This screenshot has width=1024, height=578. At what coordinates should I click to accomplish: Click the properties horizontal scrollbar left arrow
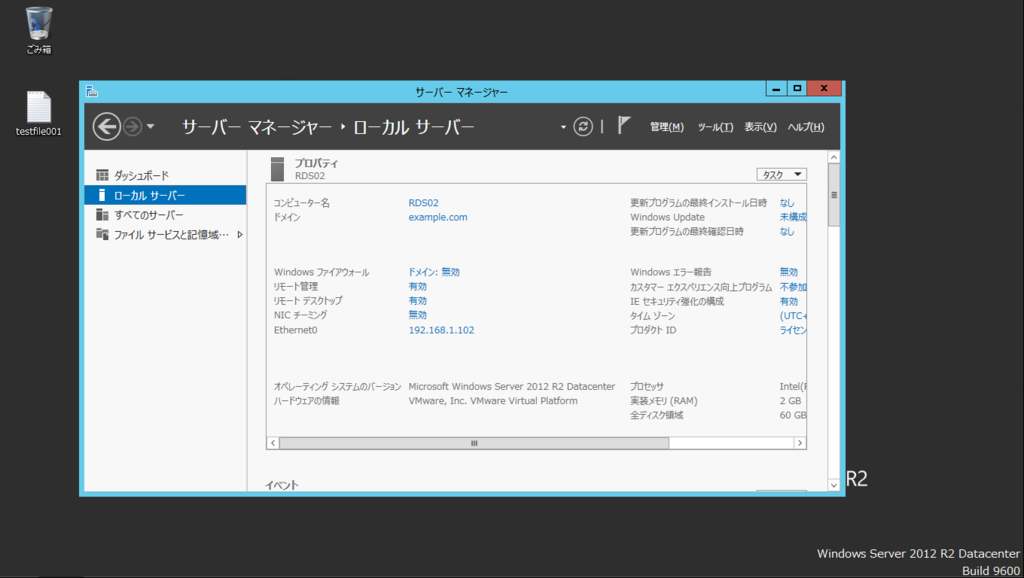tap(273, 443)
